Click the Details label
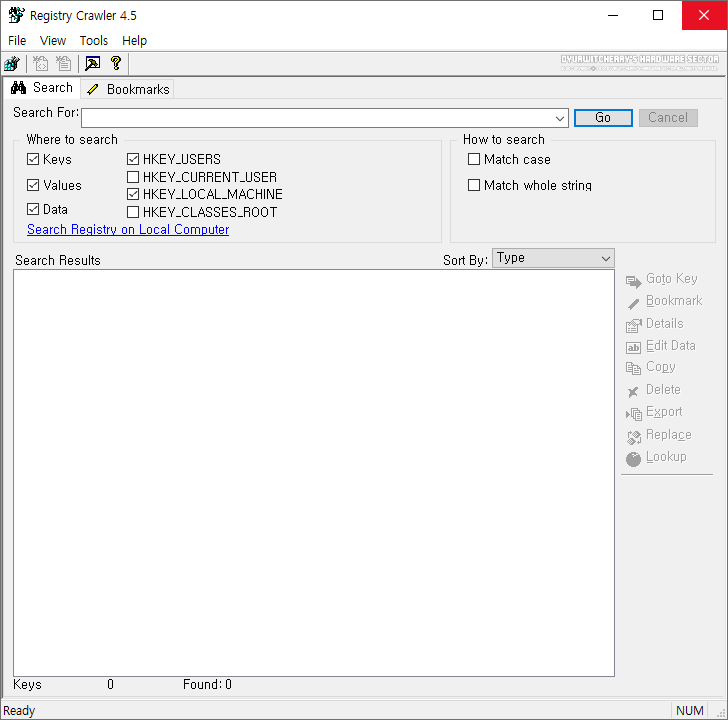Viewport: 728px width, 720px height. pyautogui.click(x=665, y=324)
